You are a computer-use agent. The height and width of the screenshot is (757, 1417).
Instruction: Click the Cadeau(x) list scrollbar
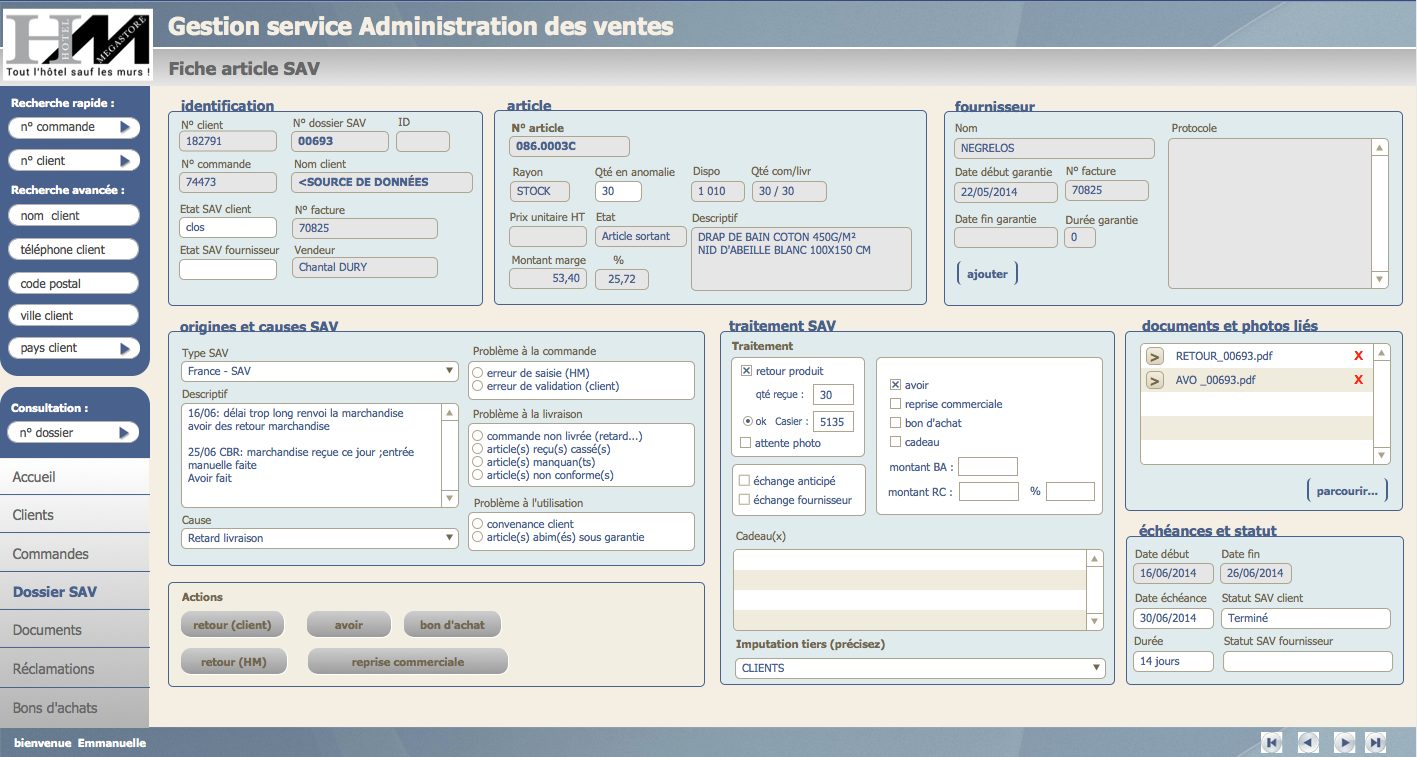[1095, 590]
